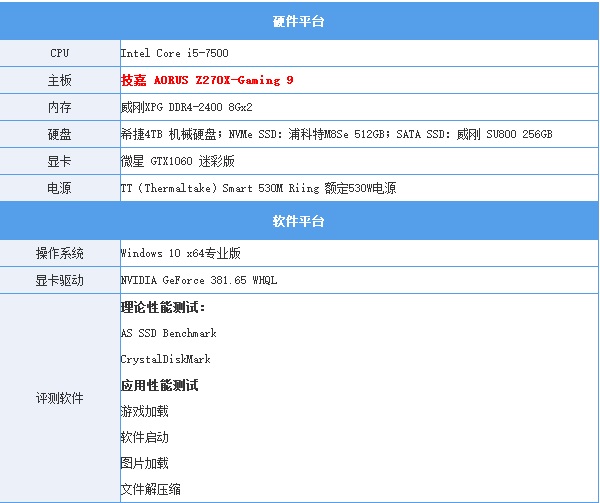This screenshot has height=503, width=600.
Task: Select the CPU row label
Action: point(59,53)
